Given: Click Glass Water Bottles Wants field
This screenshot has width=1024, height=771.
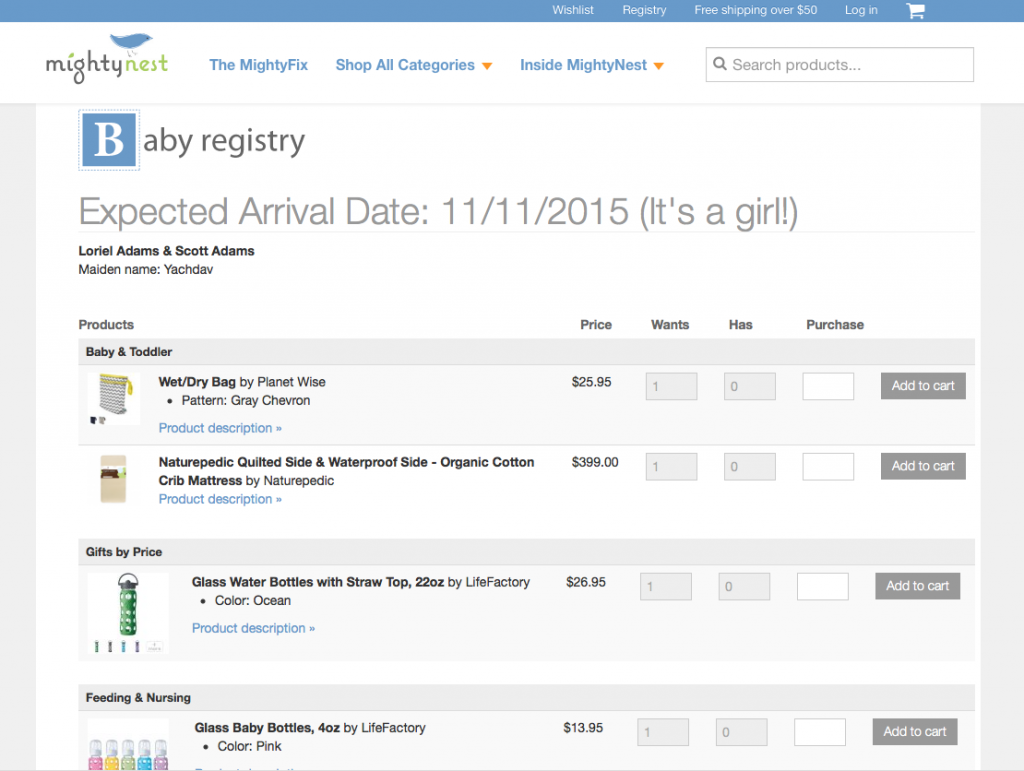Looking at the screenshot, I should [666, 586].
